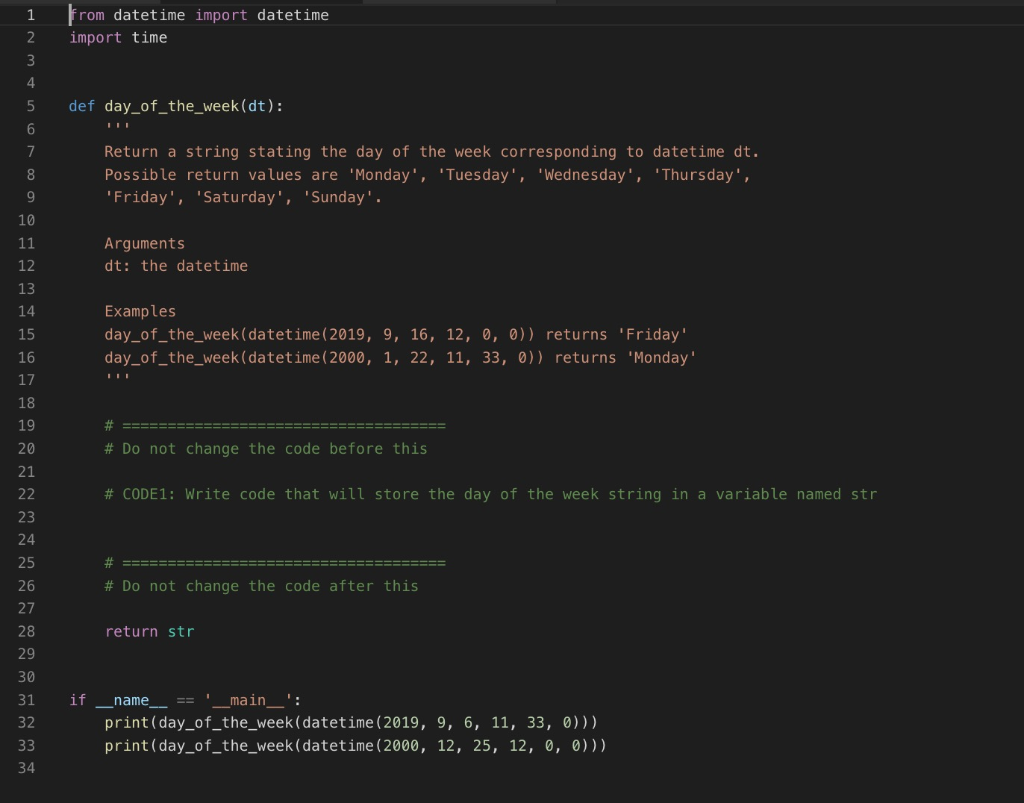Image resolution: width=1024 pixels, height=803 pixels.
Task: Click line number 31 in the gutter
Action: point(26,701)
